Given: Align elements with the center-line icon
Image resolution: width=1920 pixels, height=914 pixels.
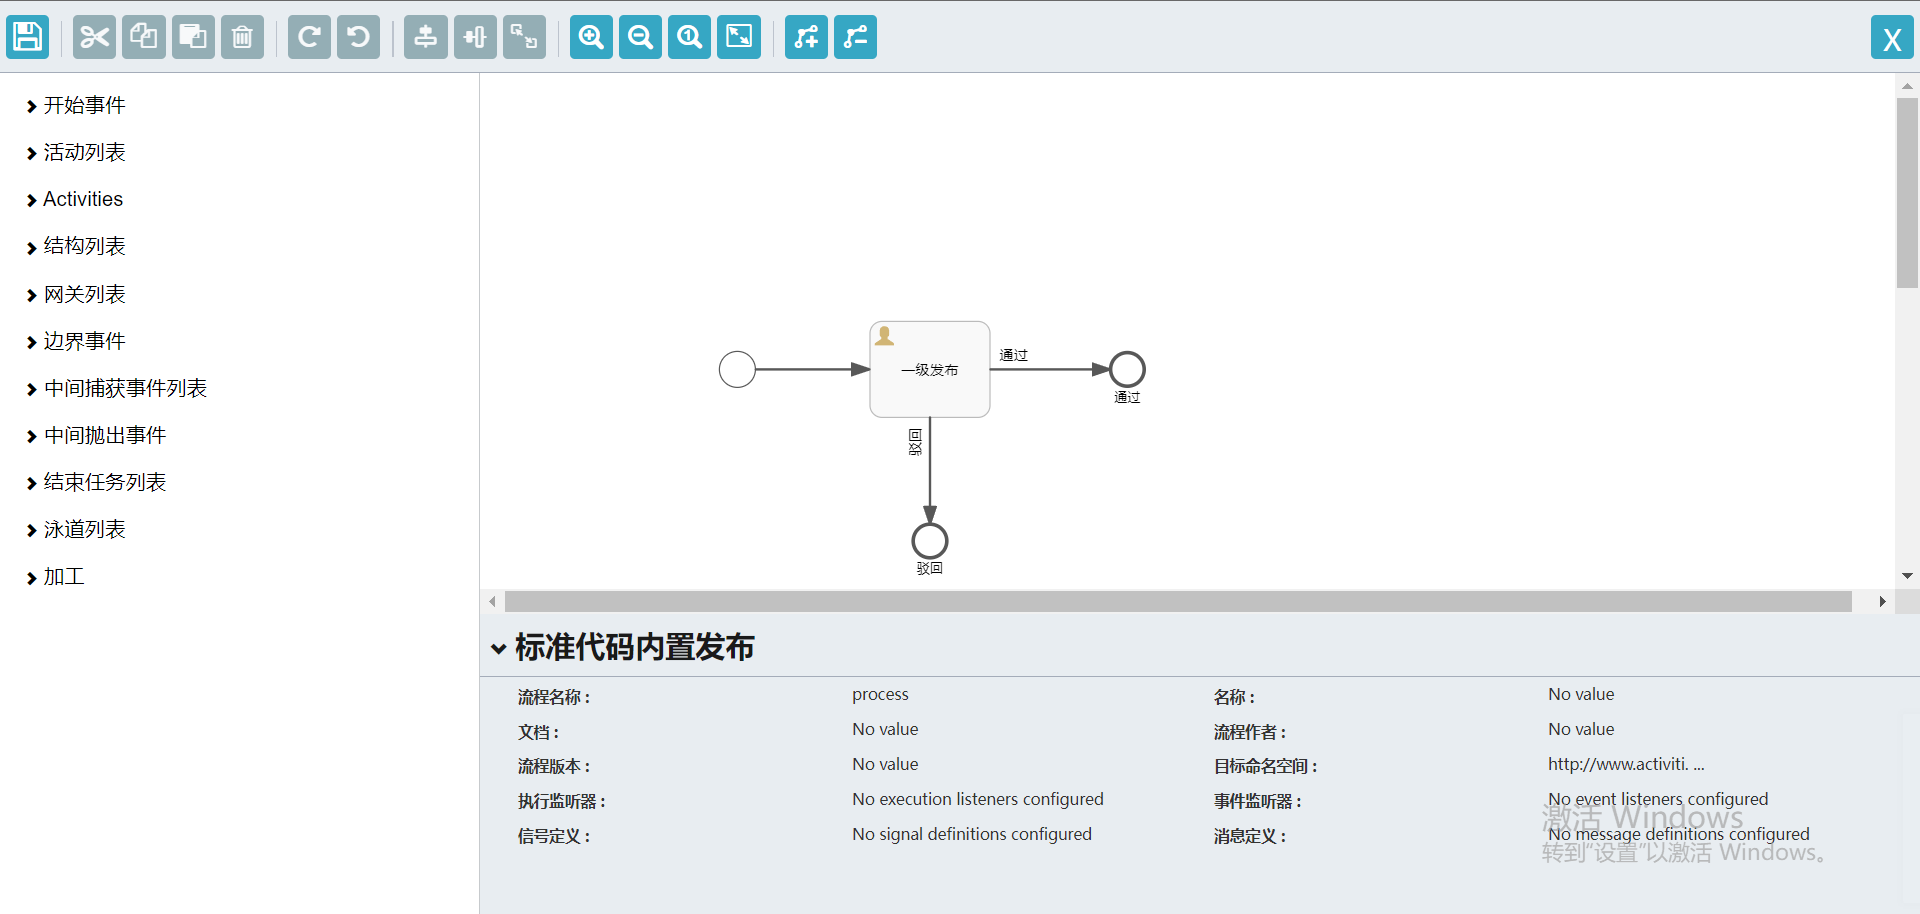Looking at the screenshot, I should pos(426,38).
